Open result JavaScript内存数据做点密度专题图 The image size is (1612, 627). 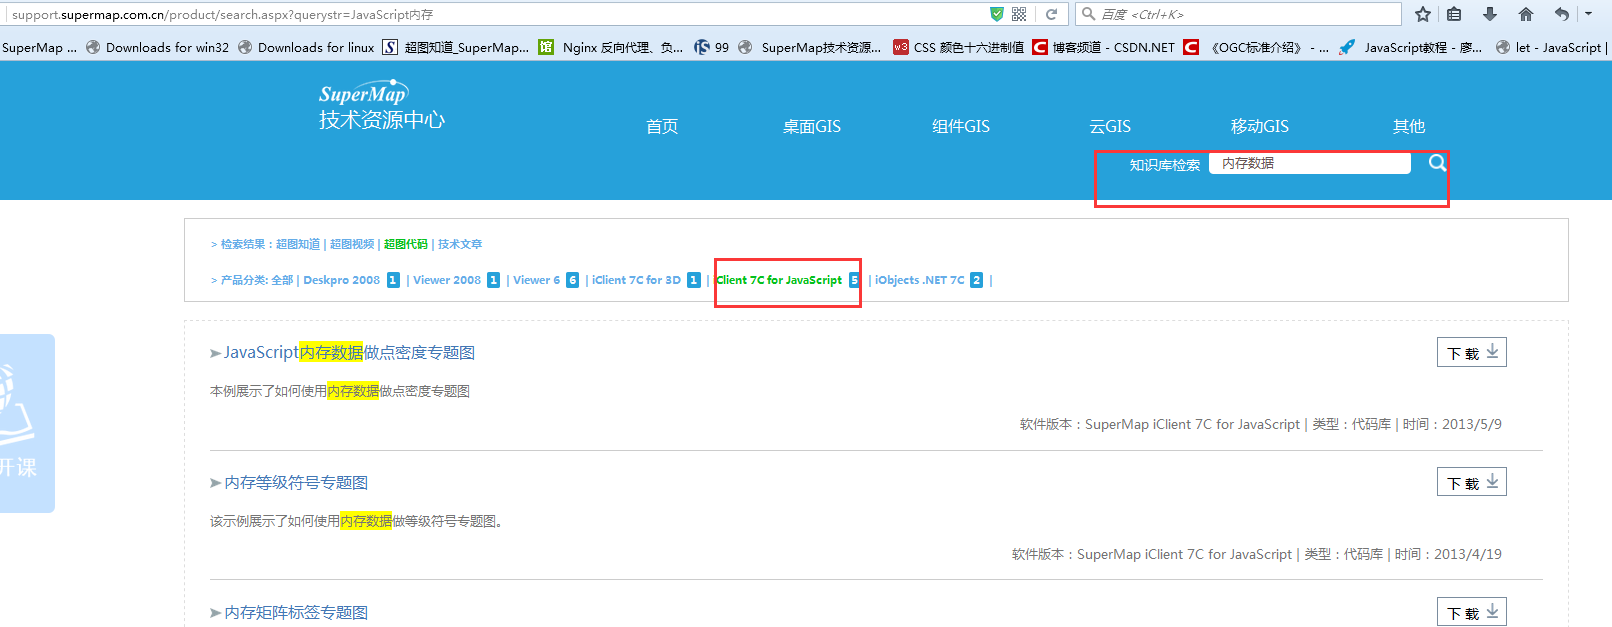tap(349, 352)
